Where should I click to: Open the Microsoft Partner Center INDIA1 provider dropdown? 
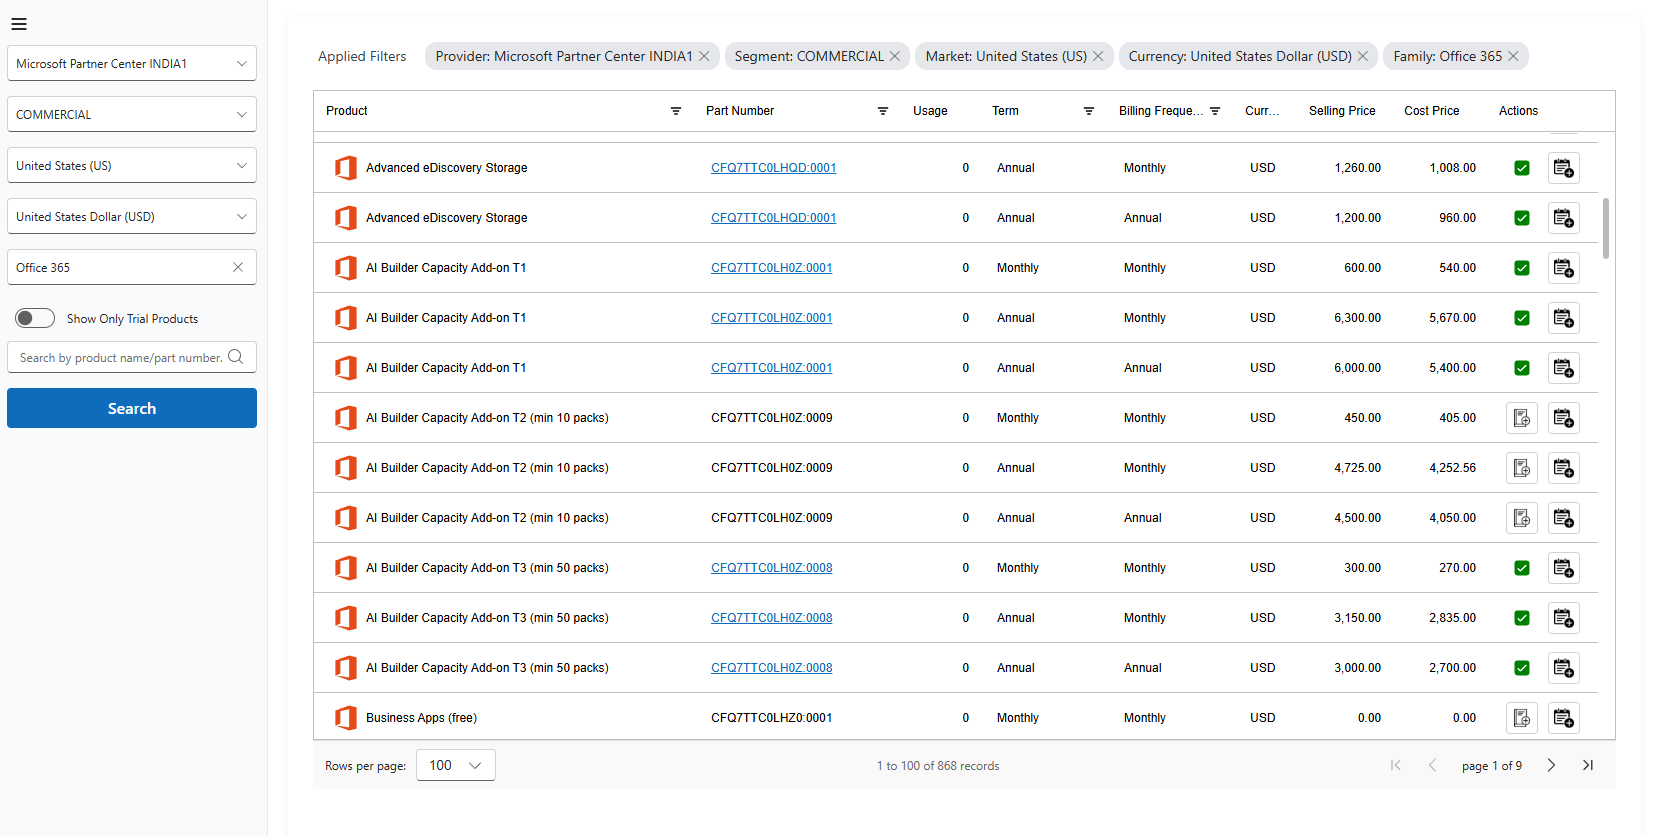[x=132, y=63]
